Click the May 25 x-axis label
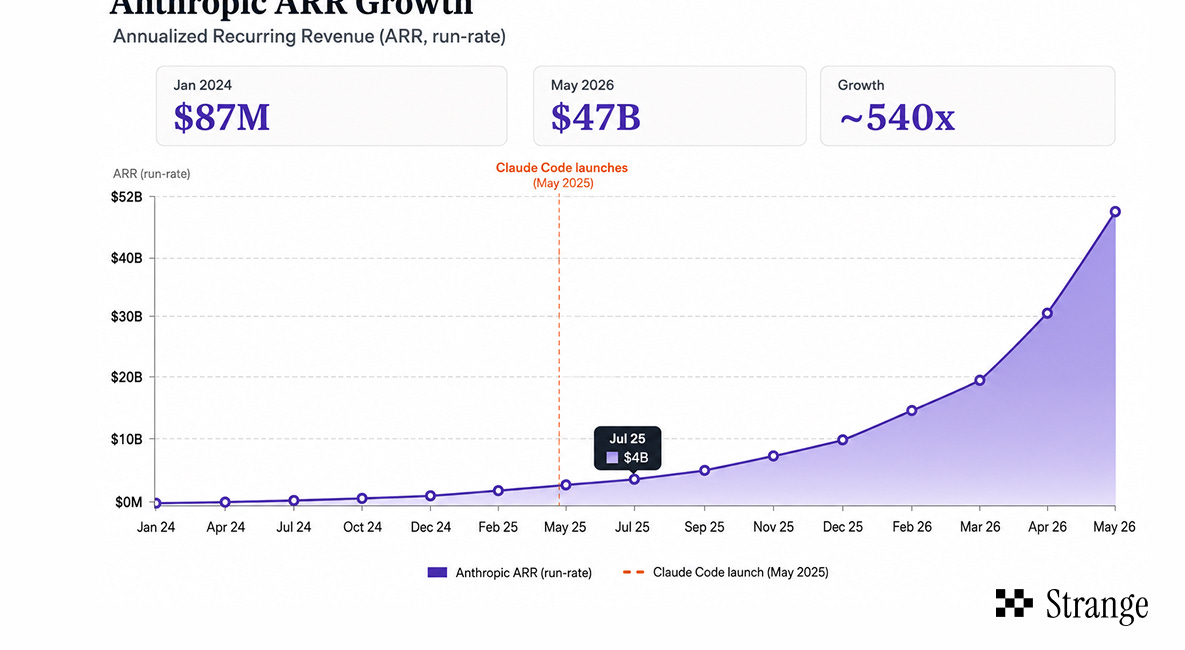This screenshot has height=650, width=1185. click(565, 527)
